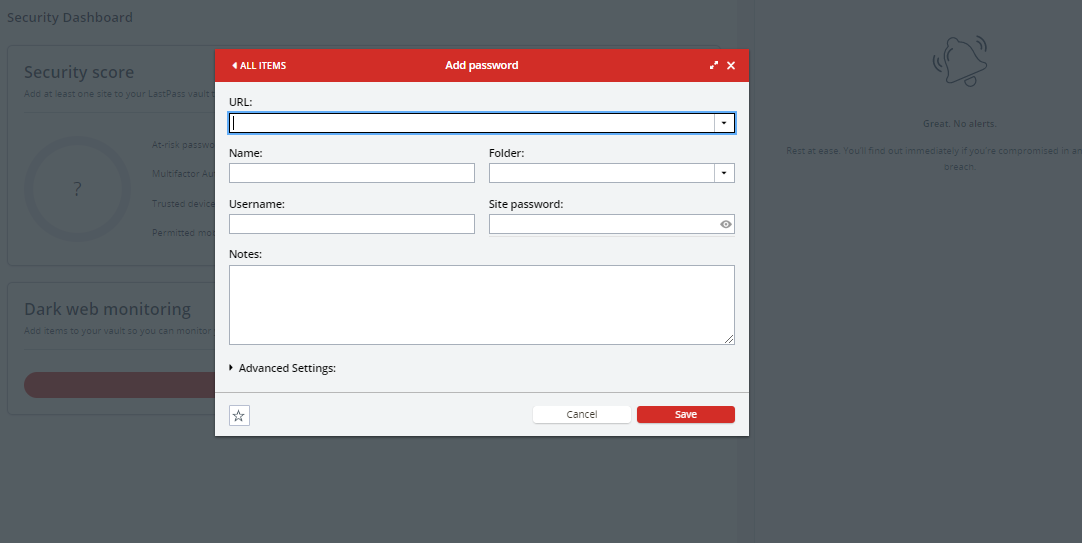Click the 'Great. No alerts.' text
This screenshot has width=1082, height=543.
tap(960, 124)
